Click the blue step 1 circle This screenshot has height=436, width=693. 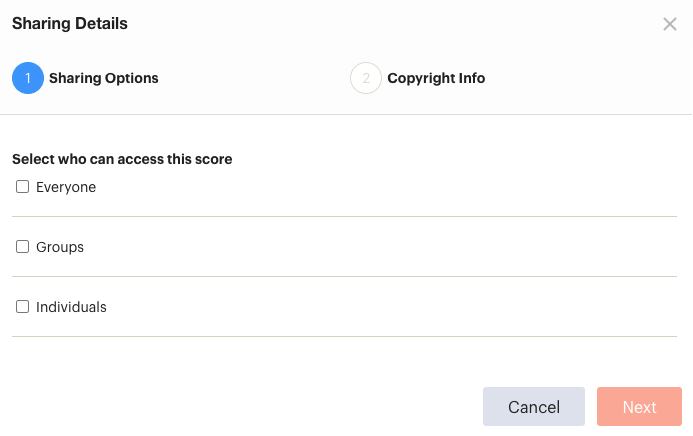[28, 78]
